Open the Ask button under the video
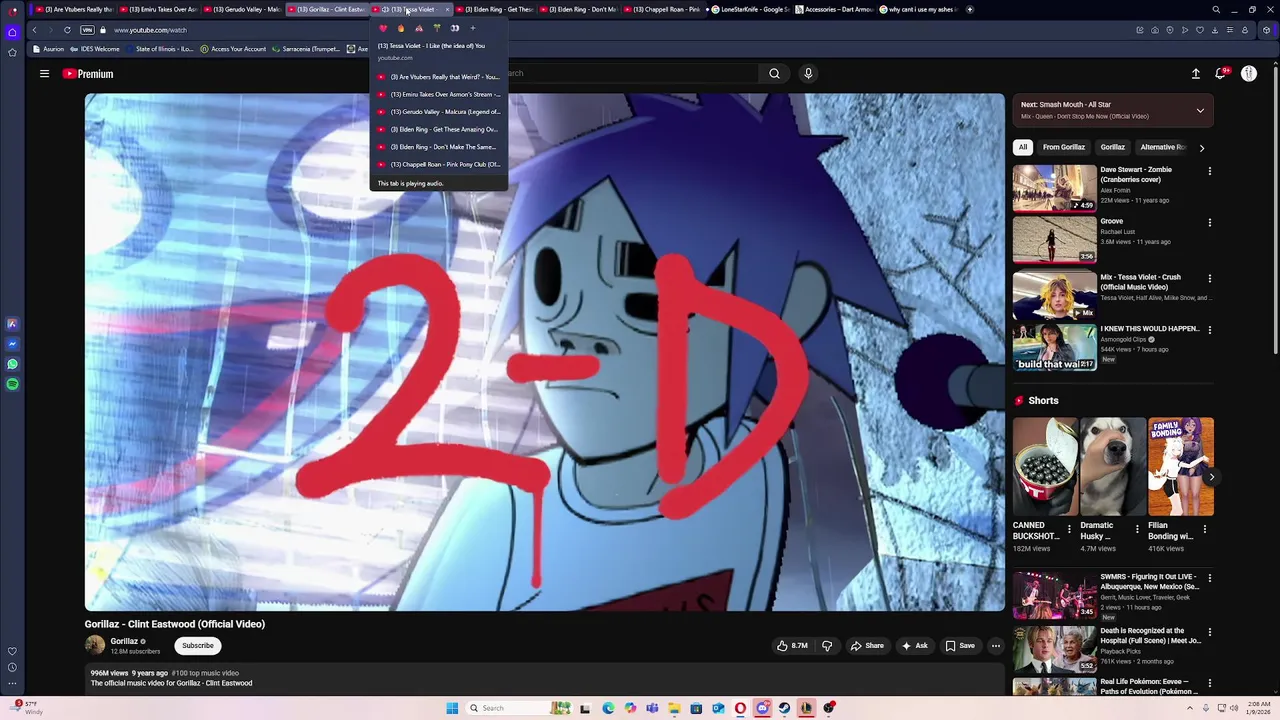The width and height of the screenshot is (1280, 720). tap(915, 646)
